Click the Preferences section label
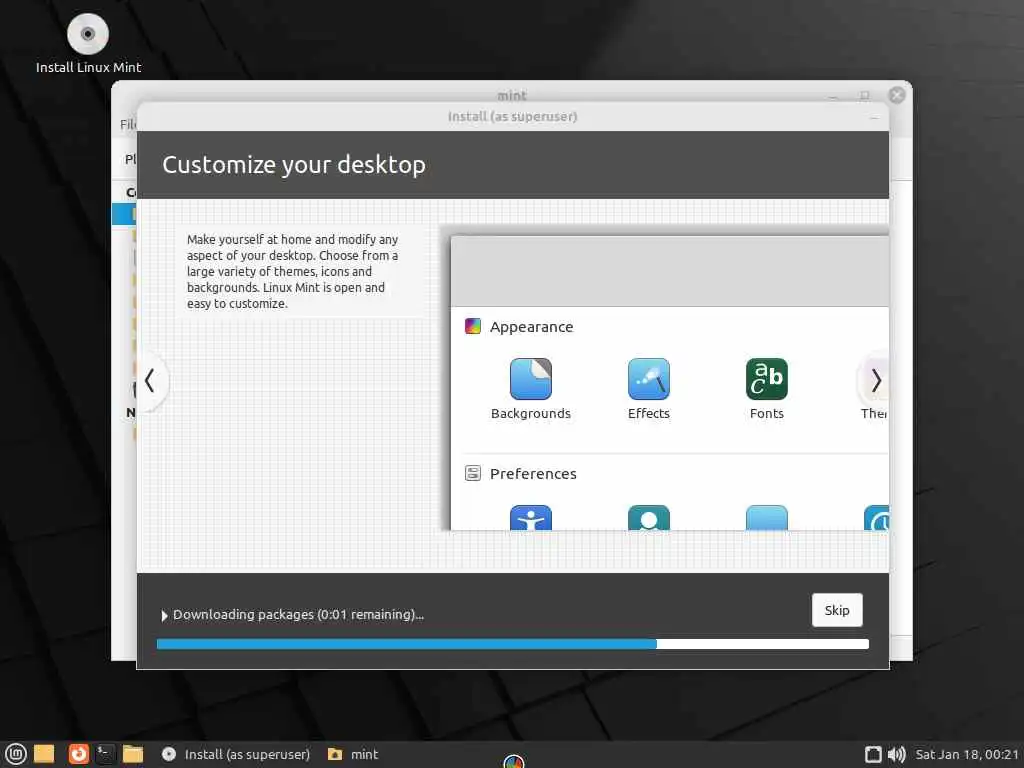This screenshot has width=1024, height=768. 533,473
